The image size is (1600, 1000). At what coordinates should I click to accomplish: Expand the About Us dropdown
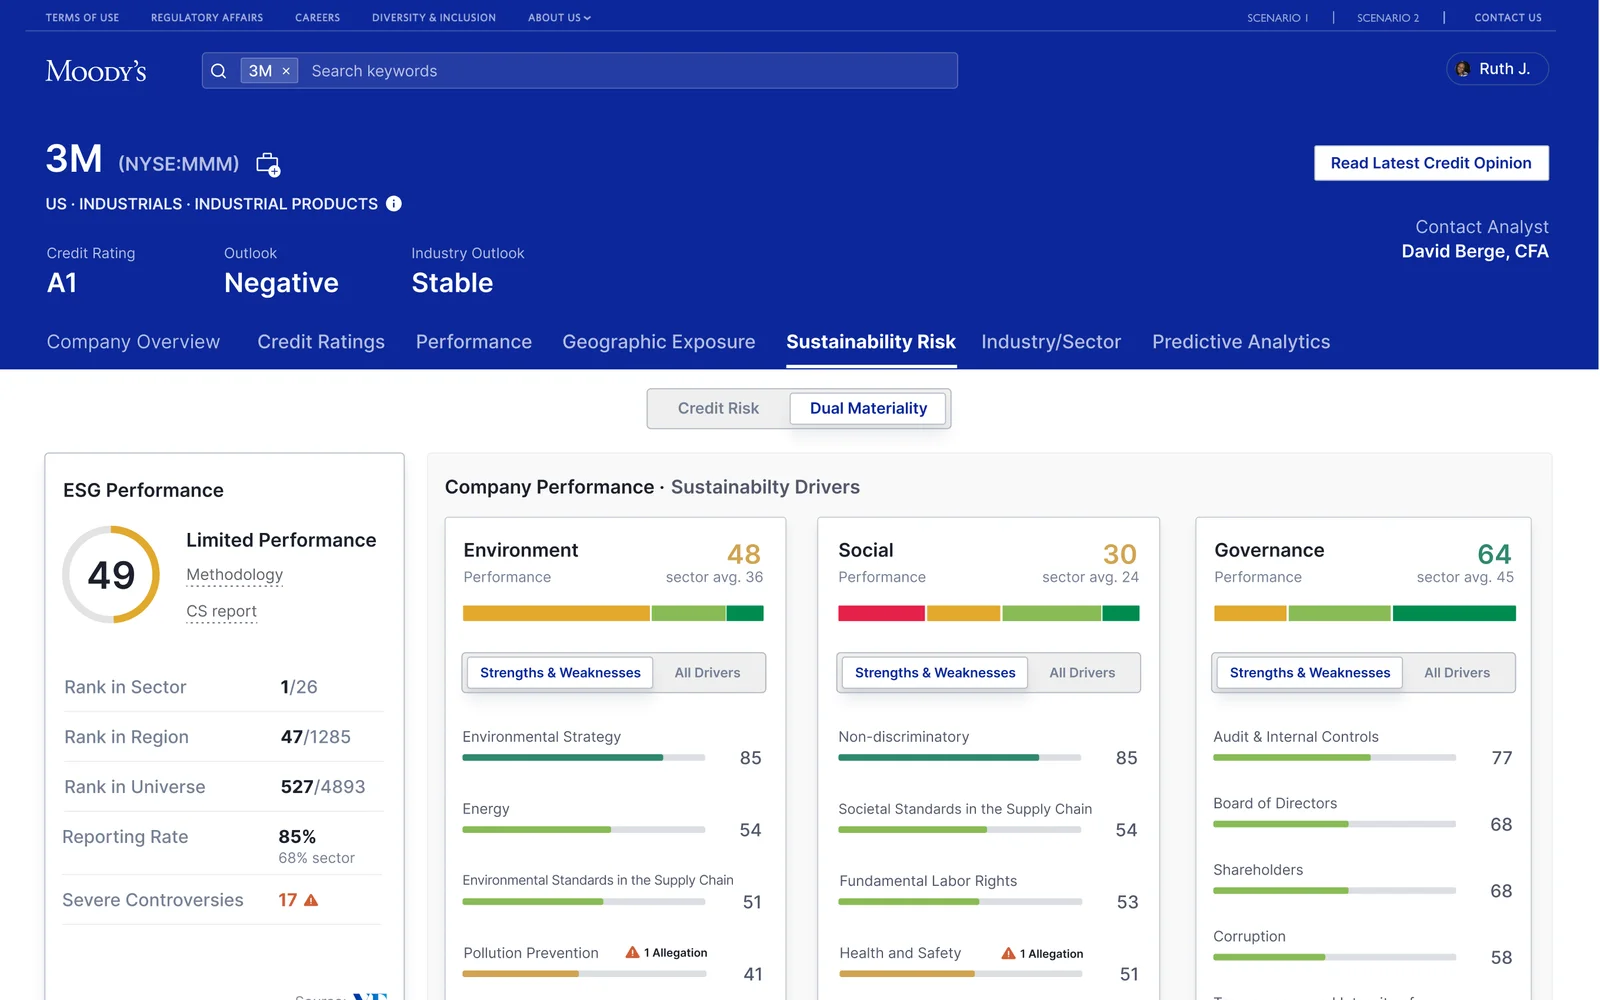tap(559, 18)
